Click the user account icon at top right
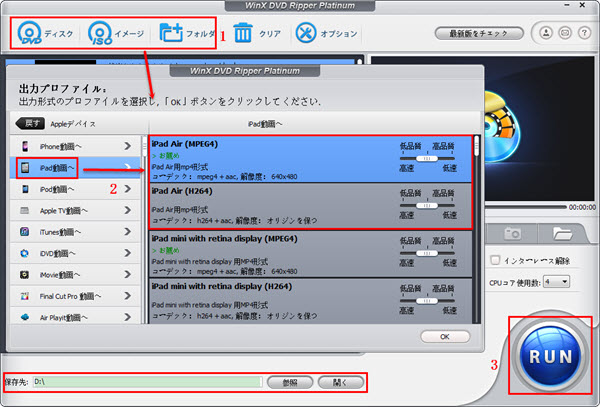 pyautogui.click(x=546, y=33)
